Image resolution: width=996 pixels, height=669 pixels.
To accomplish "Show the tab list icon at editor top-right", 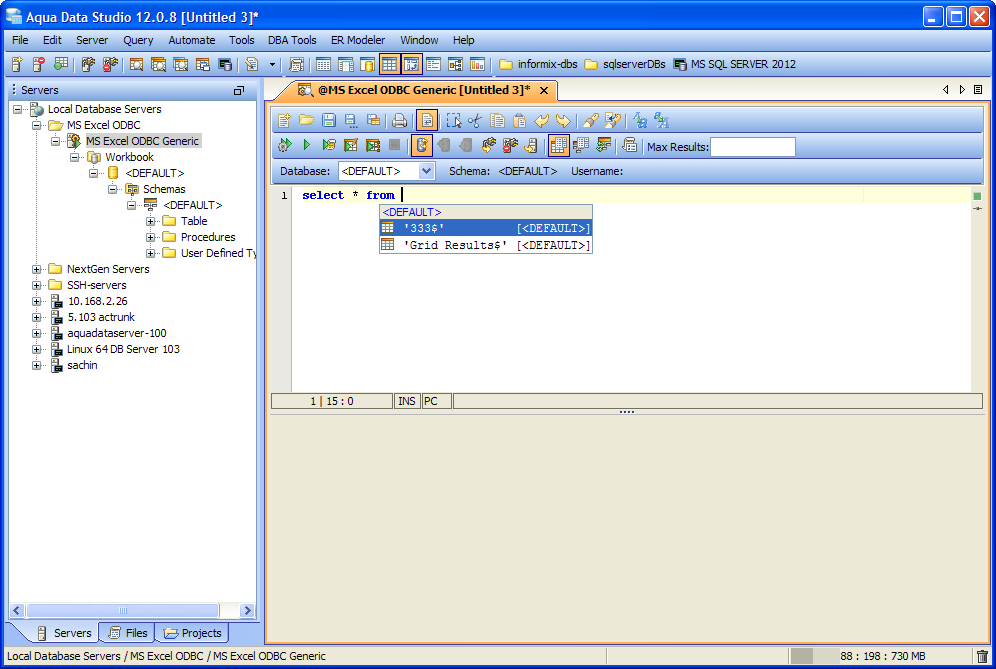I will (978, 90).
